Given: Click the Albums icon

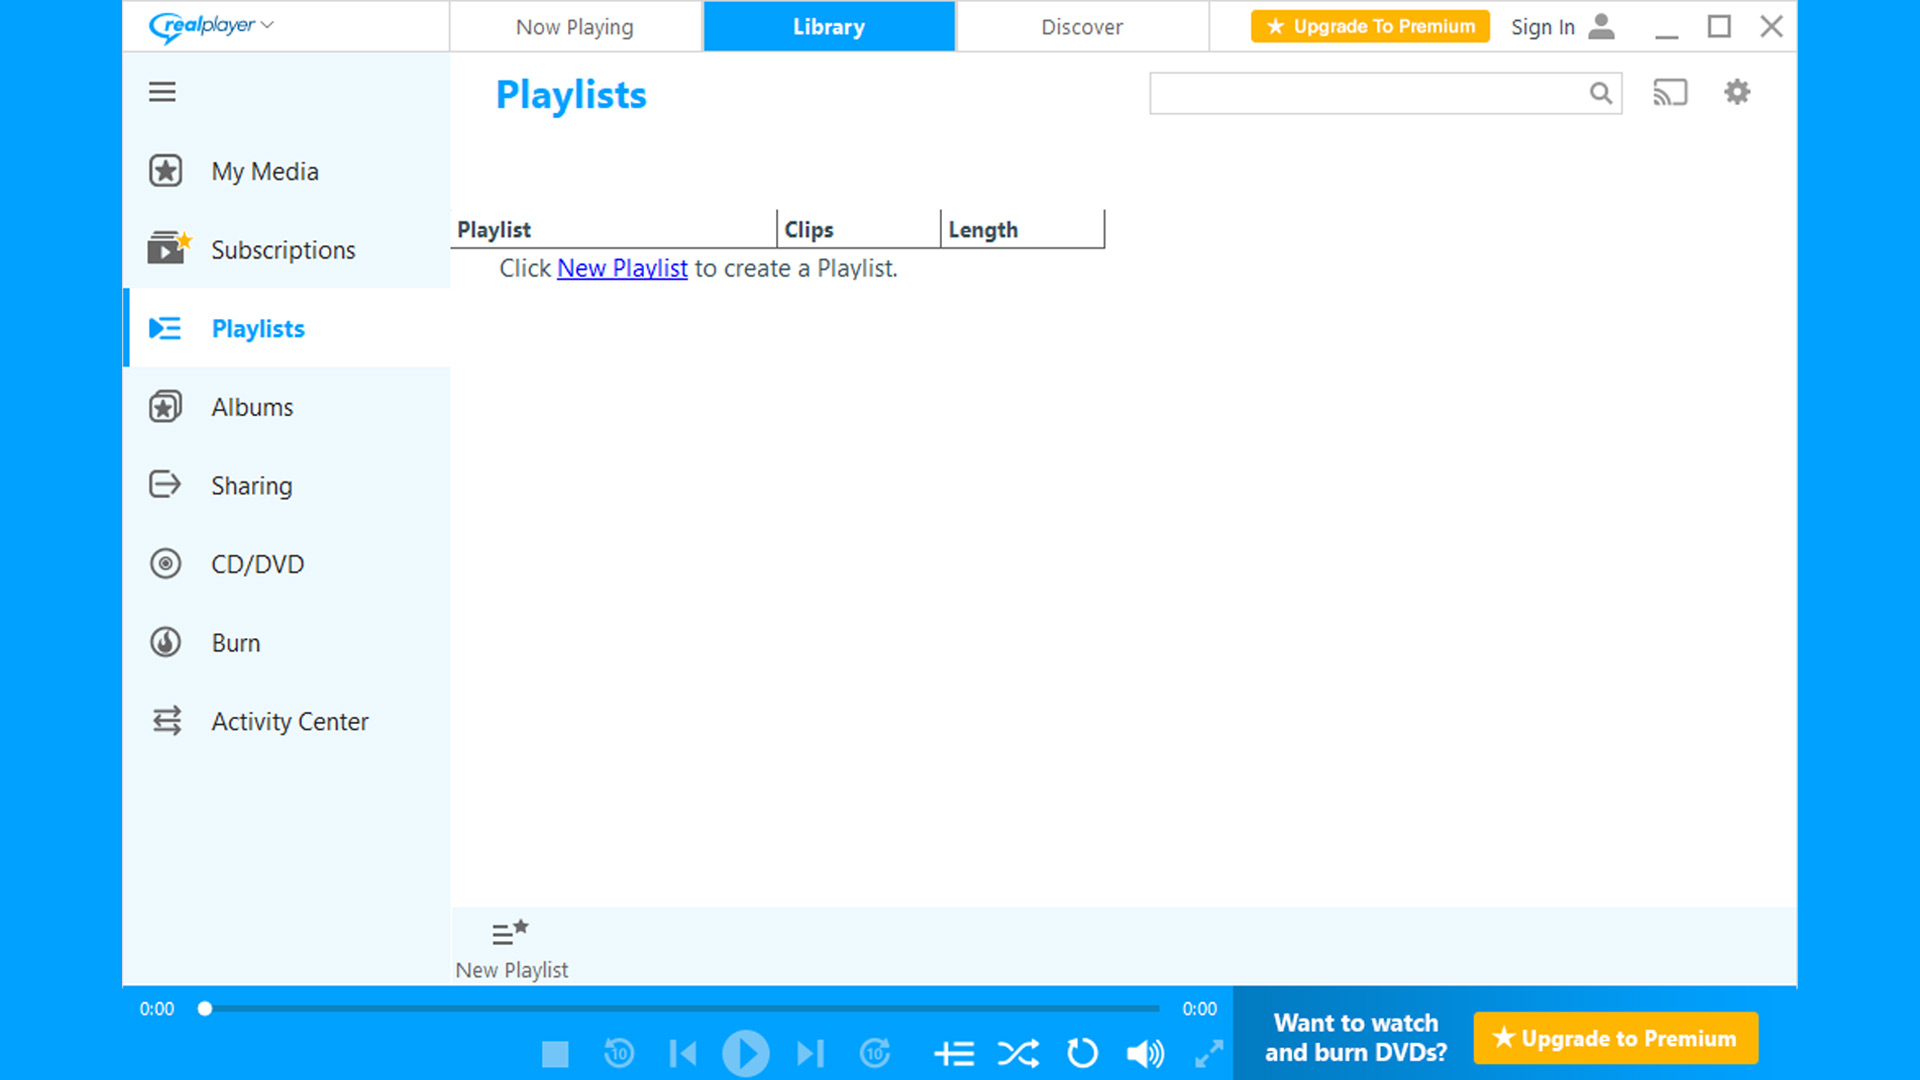Looking at the screenshot, I should coord(166,407).
